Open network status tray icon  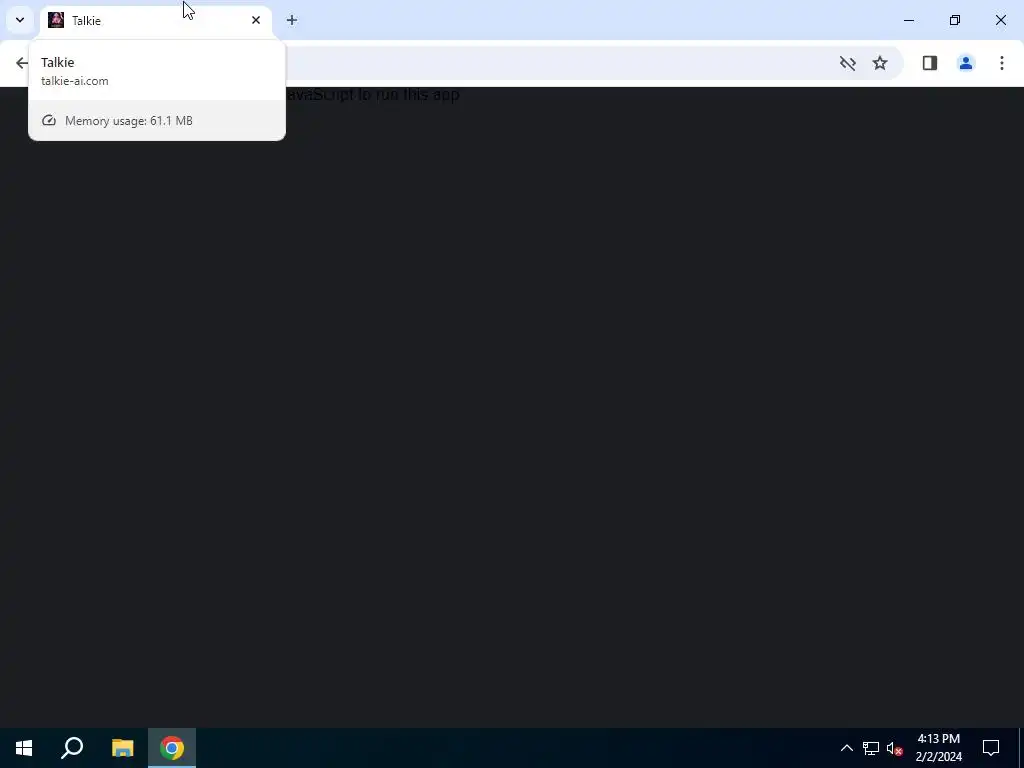tap(871, 748)
